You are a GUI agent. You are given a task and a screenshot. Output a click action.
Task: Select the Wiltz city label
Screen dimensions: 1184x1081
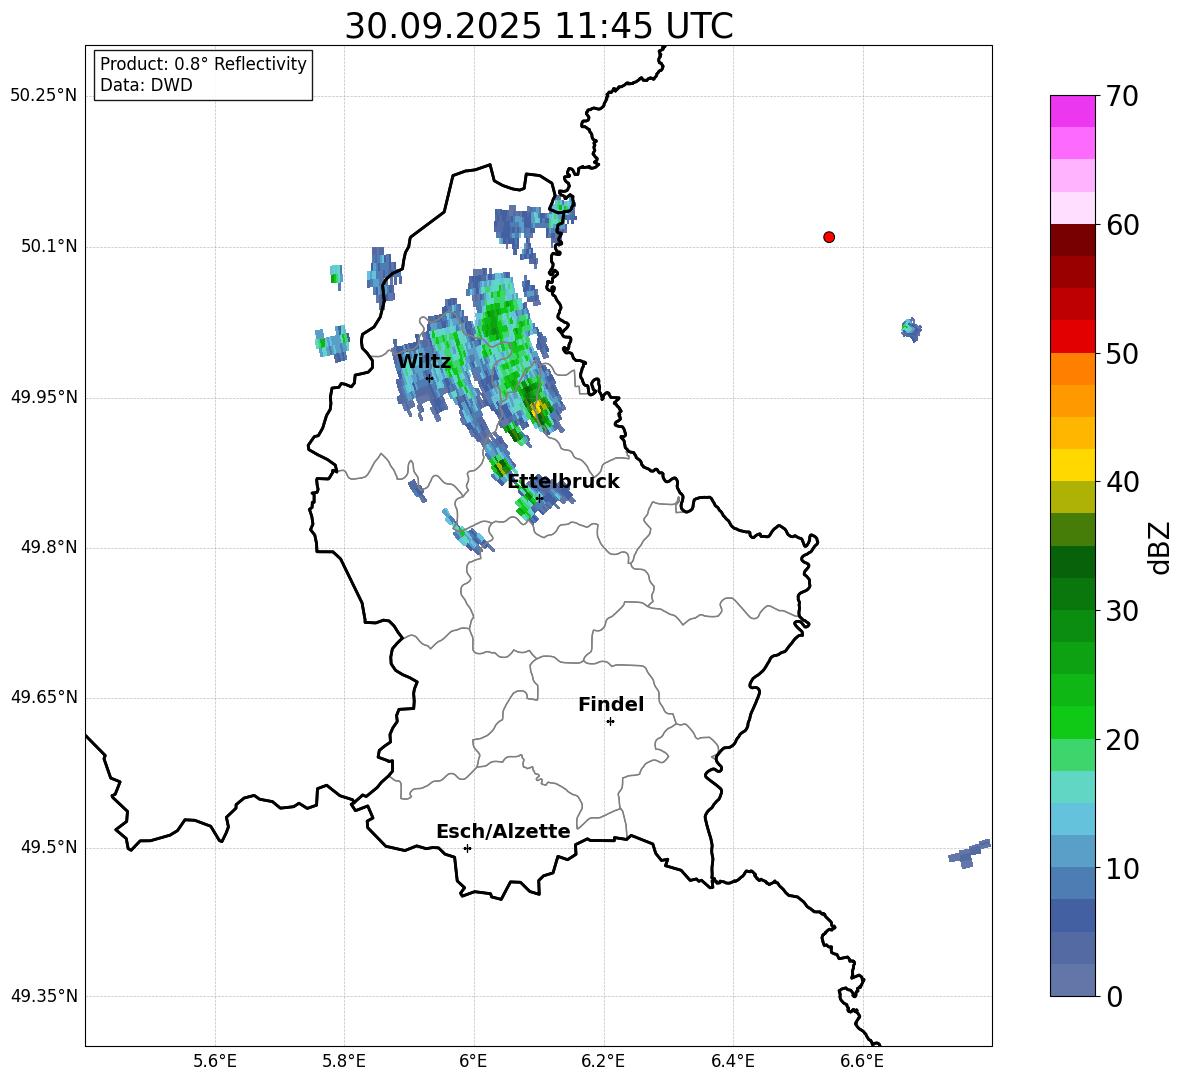click(424, 362)
